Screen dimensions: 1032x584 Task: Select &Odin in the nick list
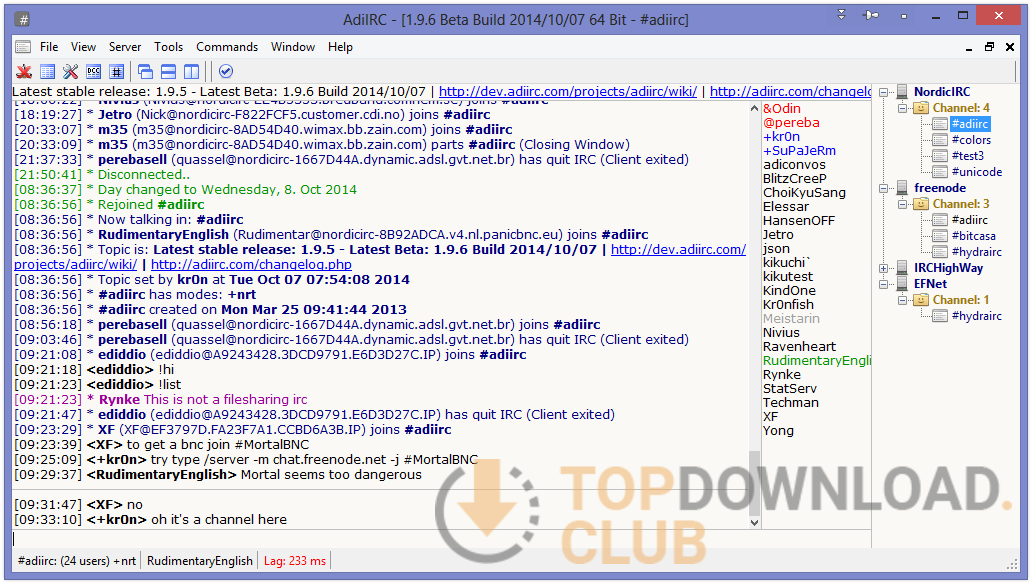[x=782, y=109]
